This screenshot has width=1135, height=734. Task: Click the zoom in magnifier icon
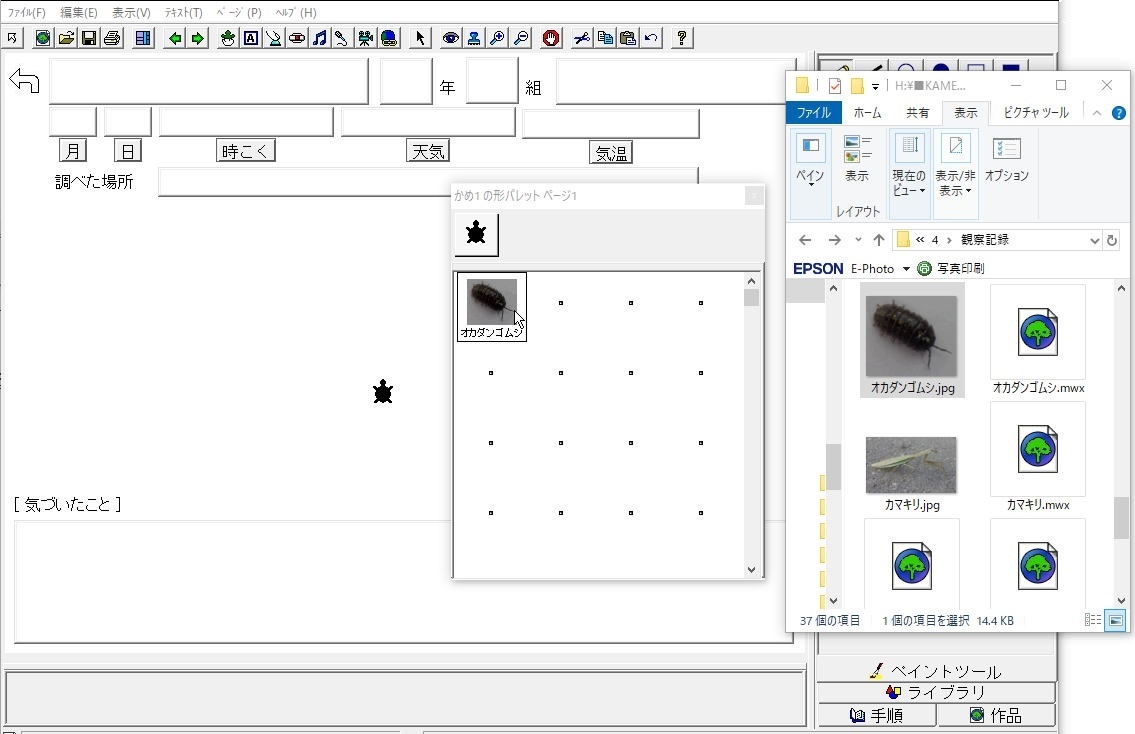497,38
